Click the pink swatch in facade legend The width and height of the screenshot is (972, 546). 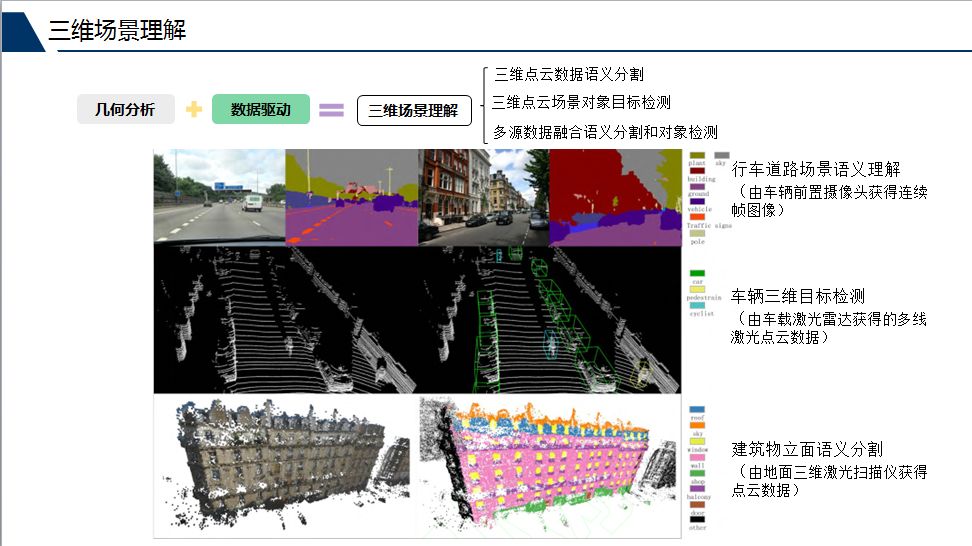click(x=697, y=457)
